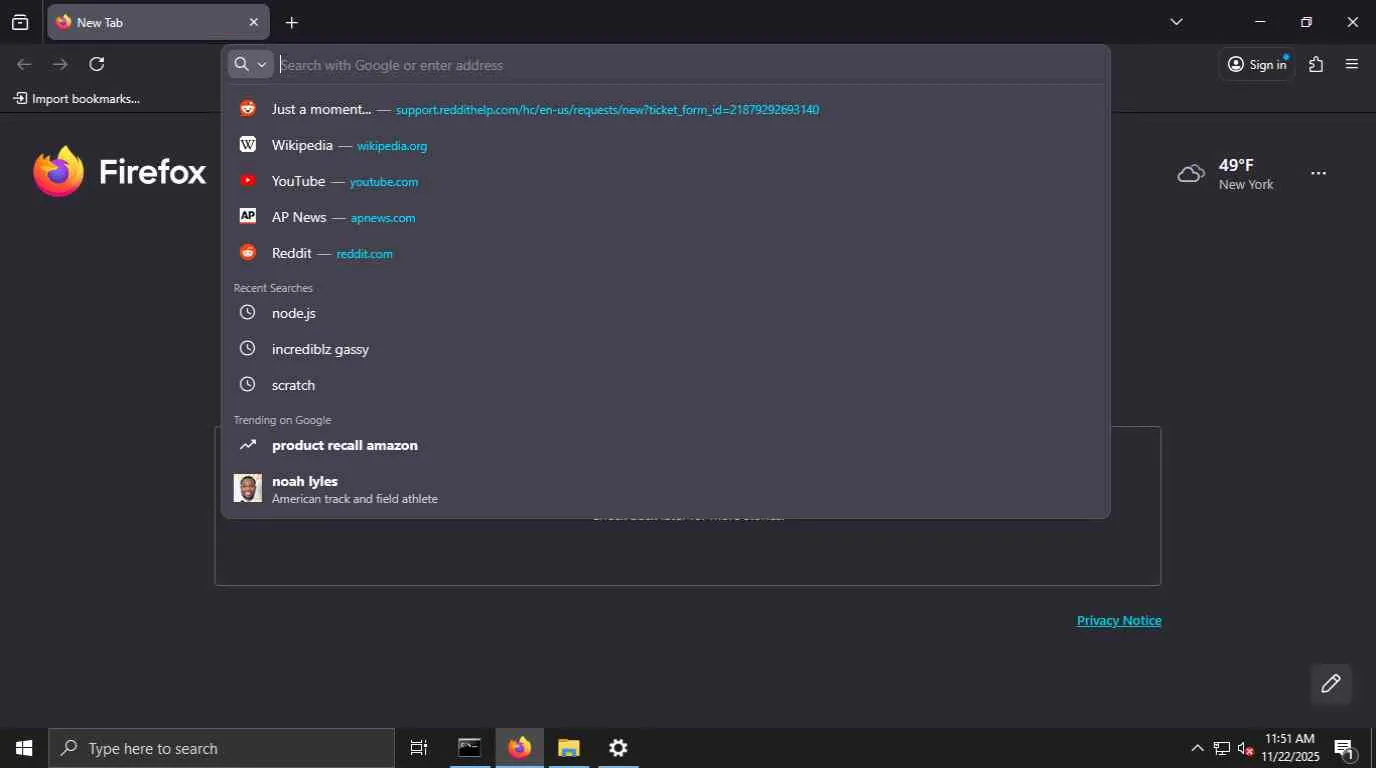
Task: Show hidden system tray icons
Action: 1197,748
